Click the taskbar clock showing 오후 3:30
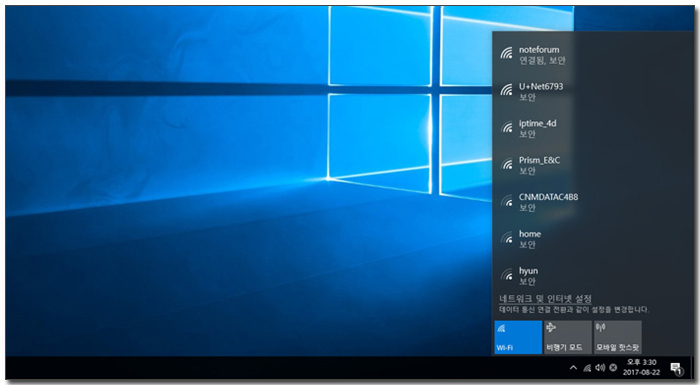Viewport: 700px width, 385px height. [x=641, y=367]
